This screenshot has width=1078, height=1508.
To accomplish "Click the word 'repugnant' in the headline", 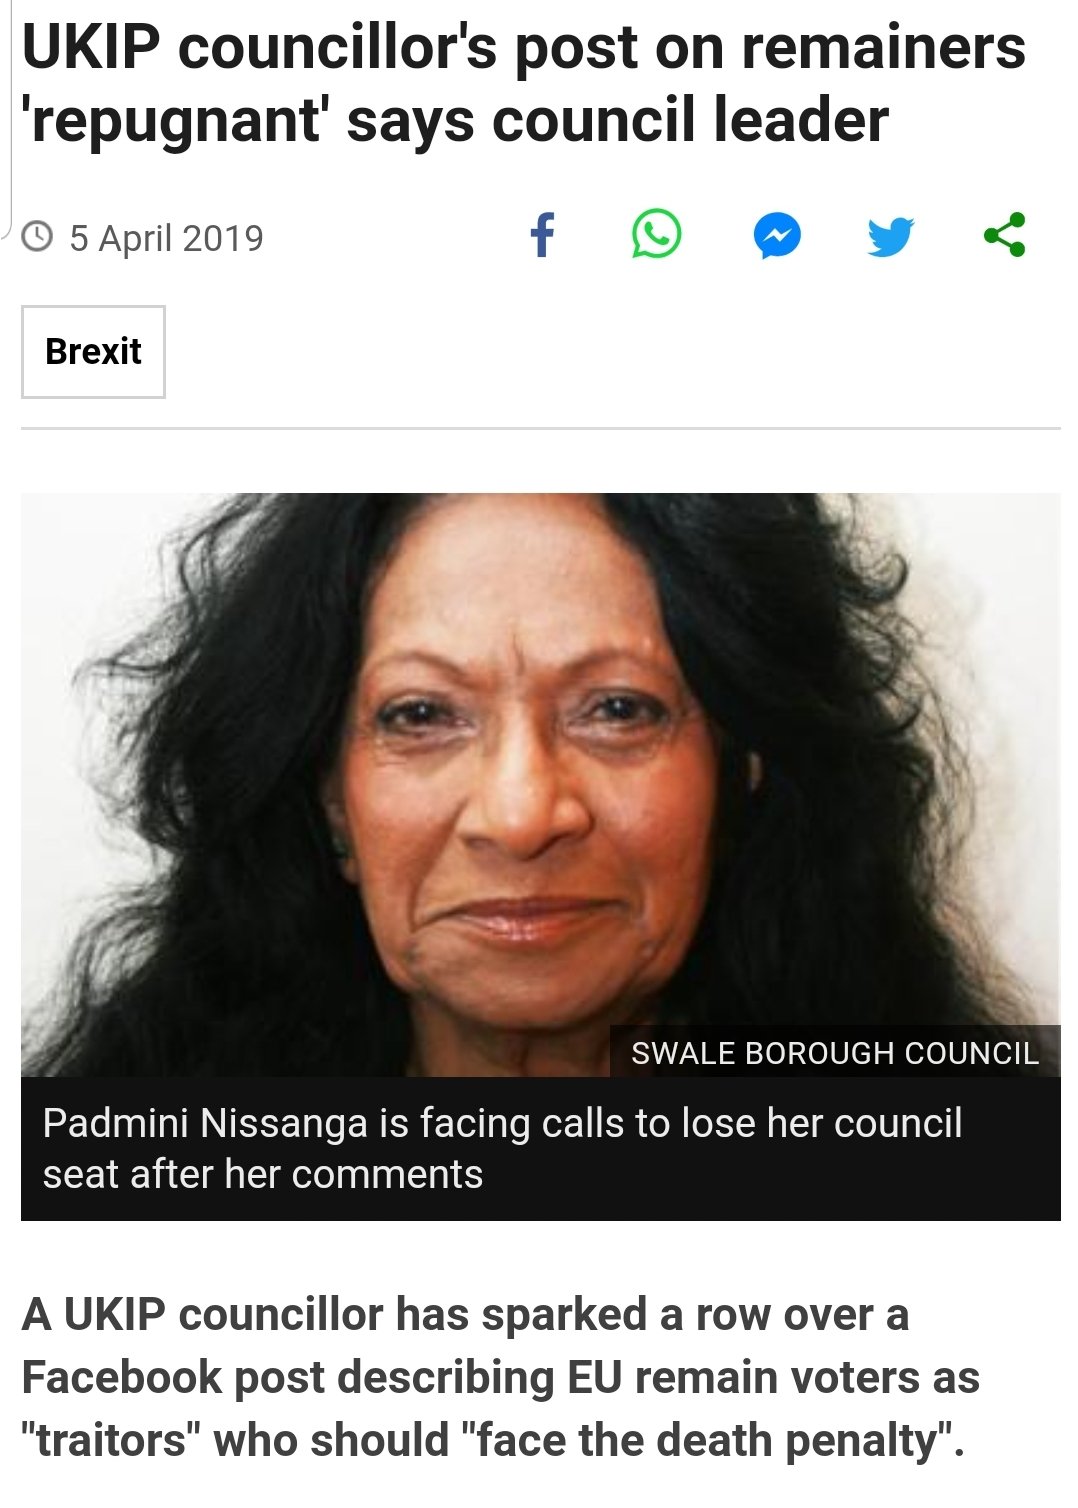I will (x=177, y=121).
